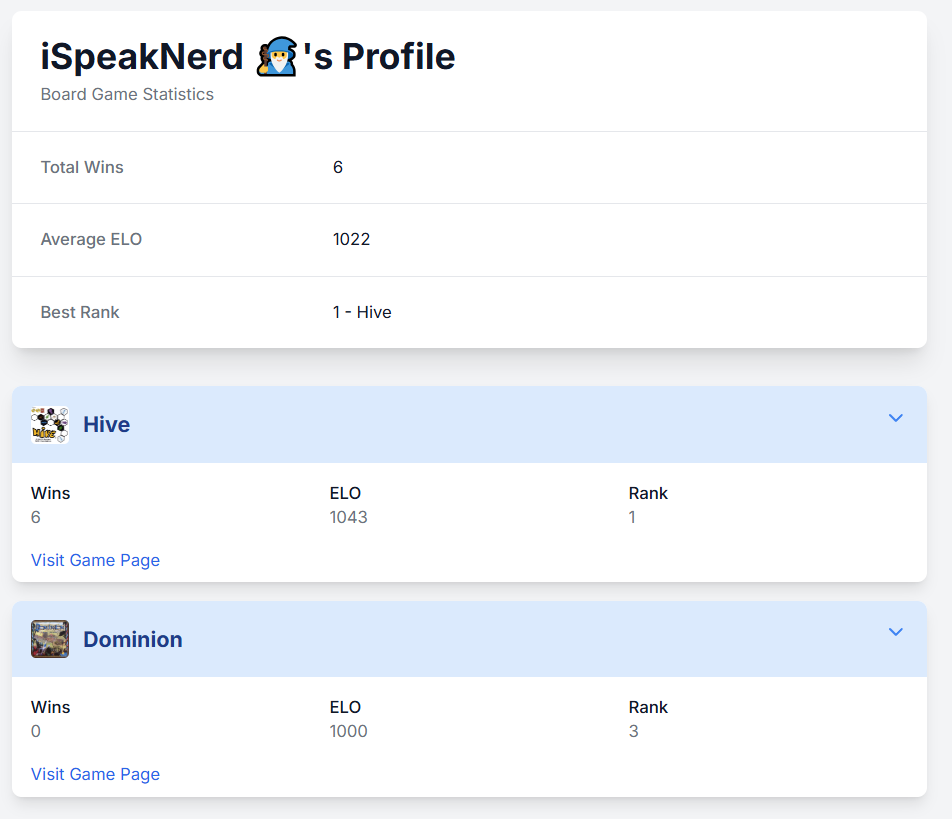This screenshot has width=952, height=819.
Task: Click the Best Rank value 1 - Hive
Action: (362, 312)
